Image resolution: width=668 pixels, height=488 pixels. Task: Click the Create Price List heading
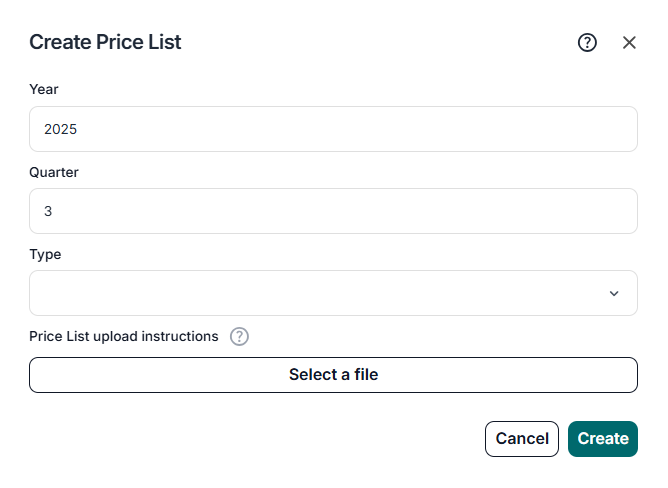click(105, 42)
